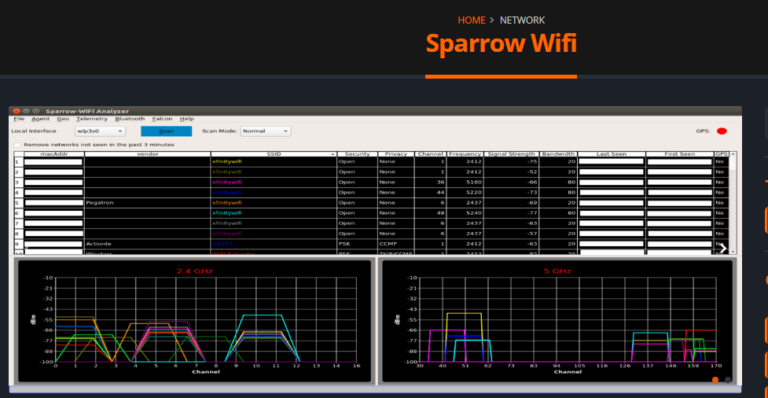The width and height of the screenshot is (768, 398).
Task: Click the -69 signal strength cell
Action: [511, 203]
